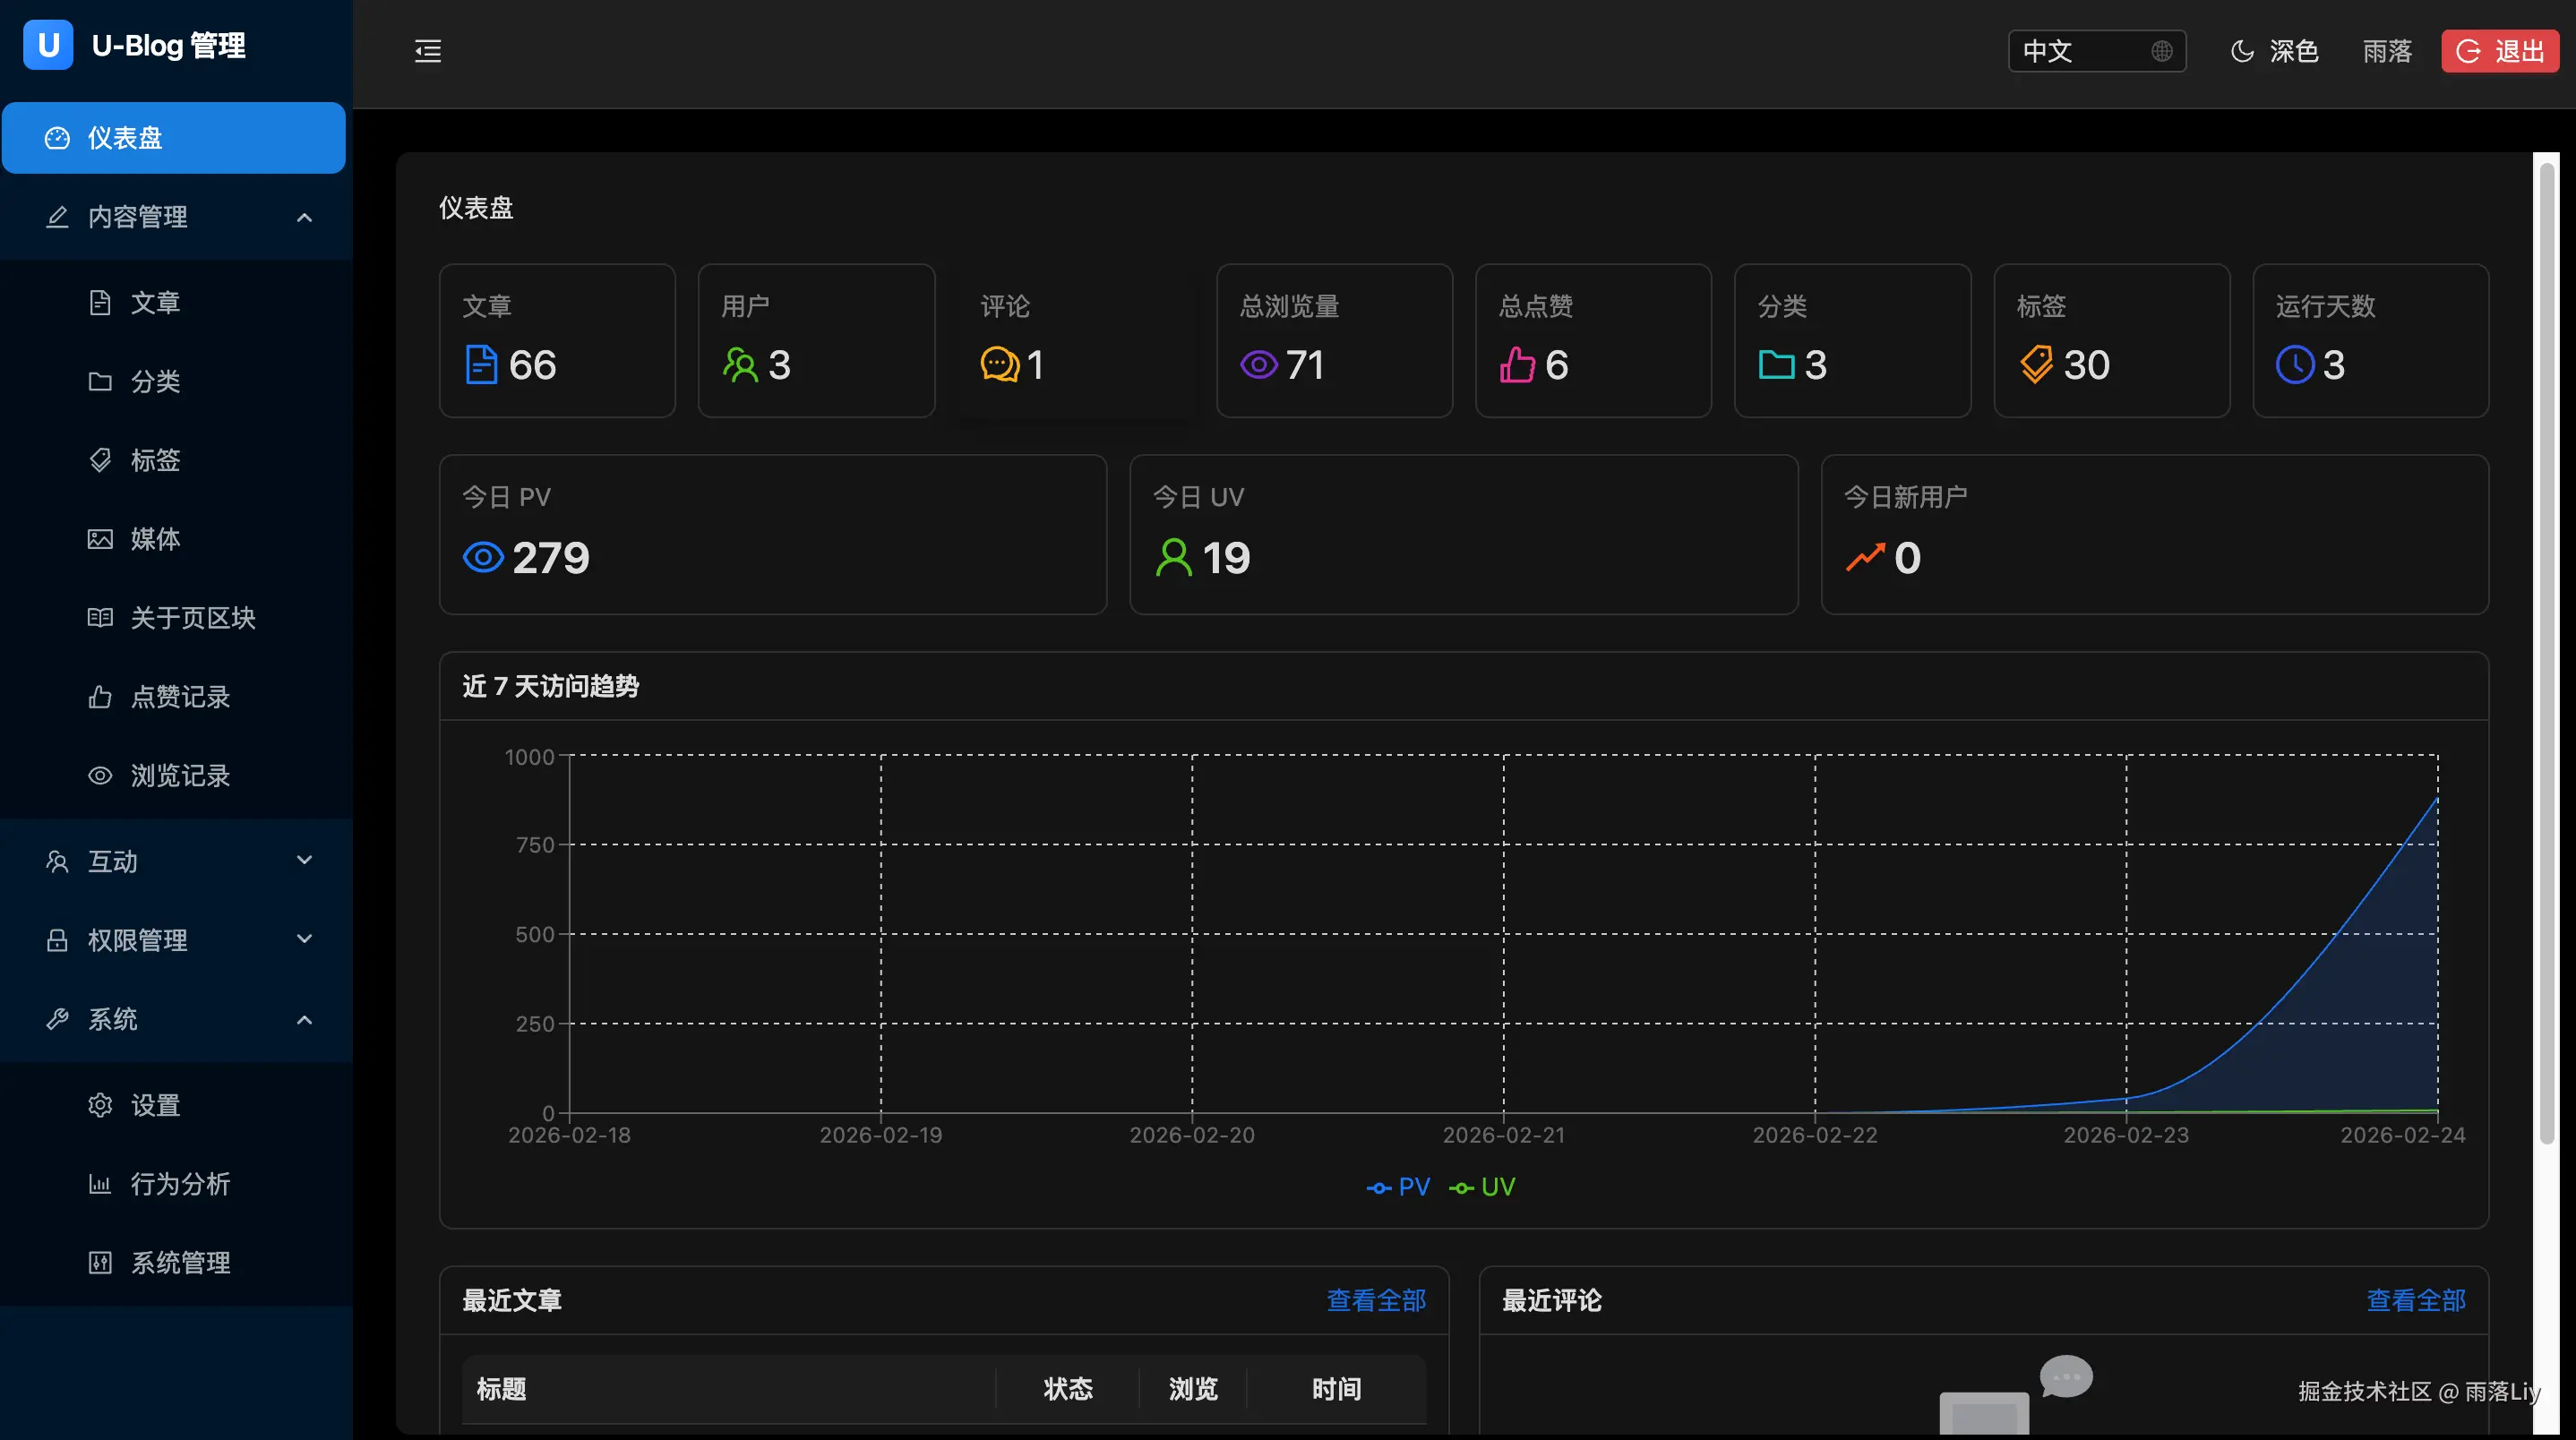This screenshot has width=2576, height=1440.
Task: Click the 今日 PV stat card
Action: coord(772,535)
